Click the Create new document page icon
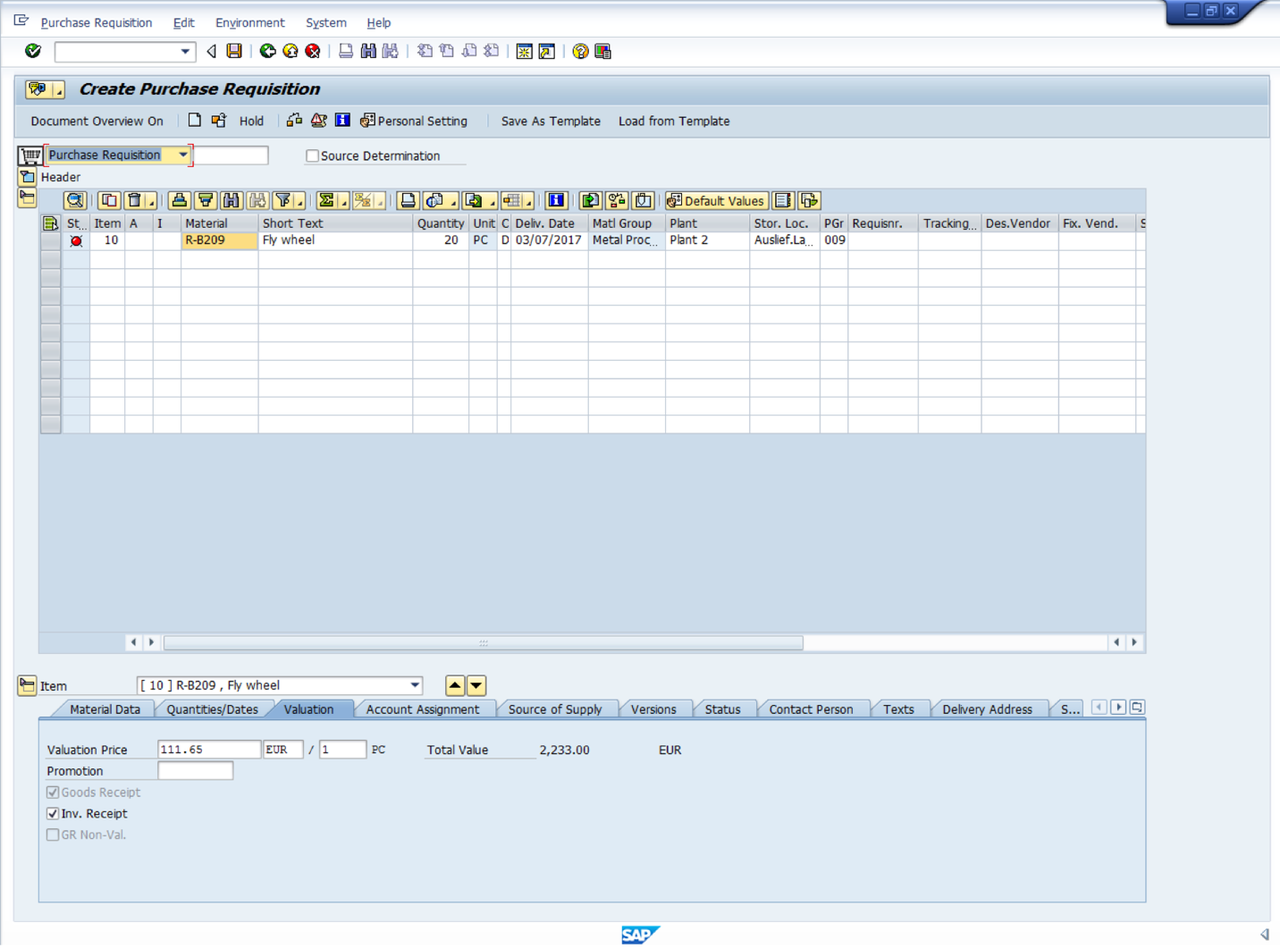This screenshot has width=1280, height=948. point(195,120)
